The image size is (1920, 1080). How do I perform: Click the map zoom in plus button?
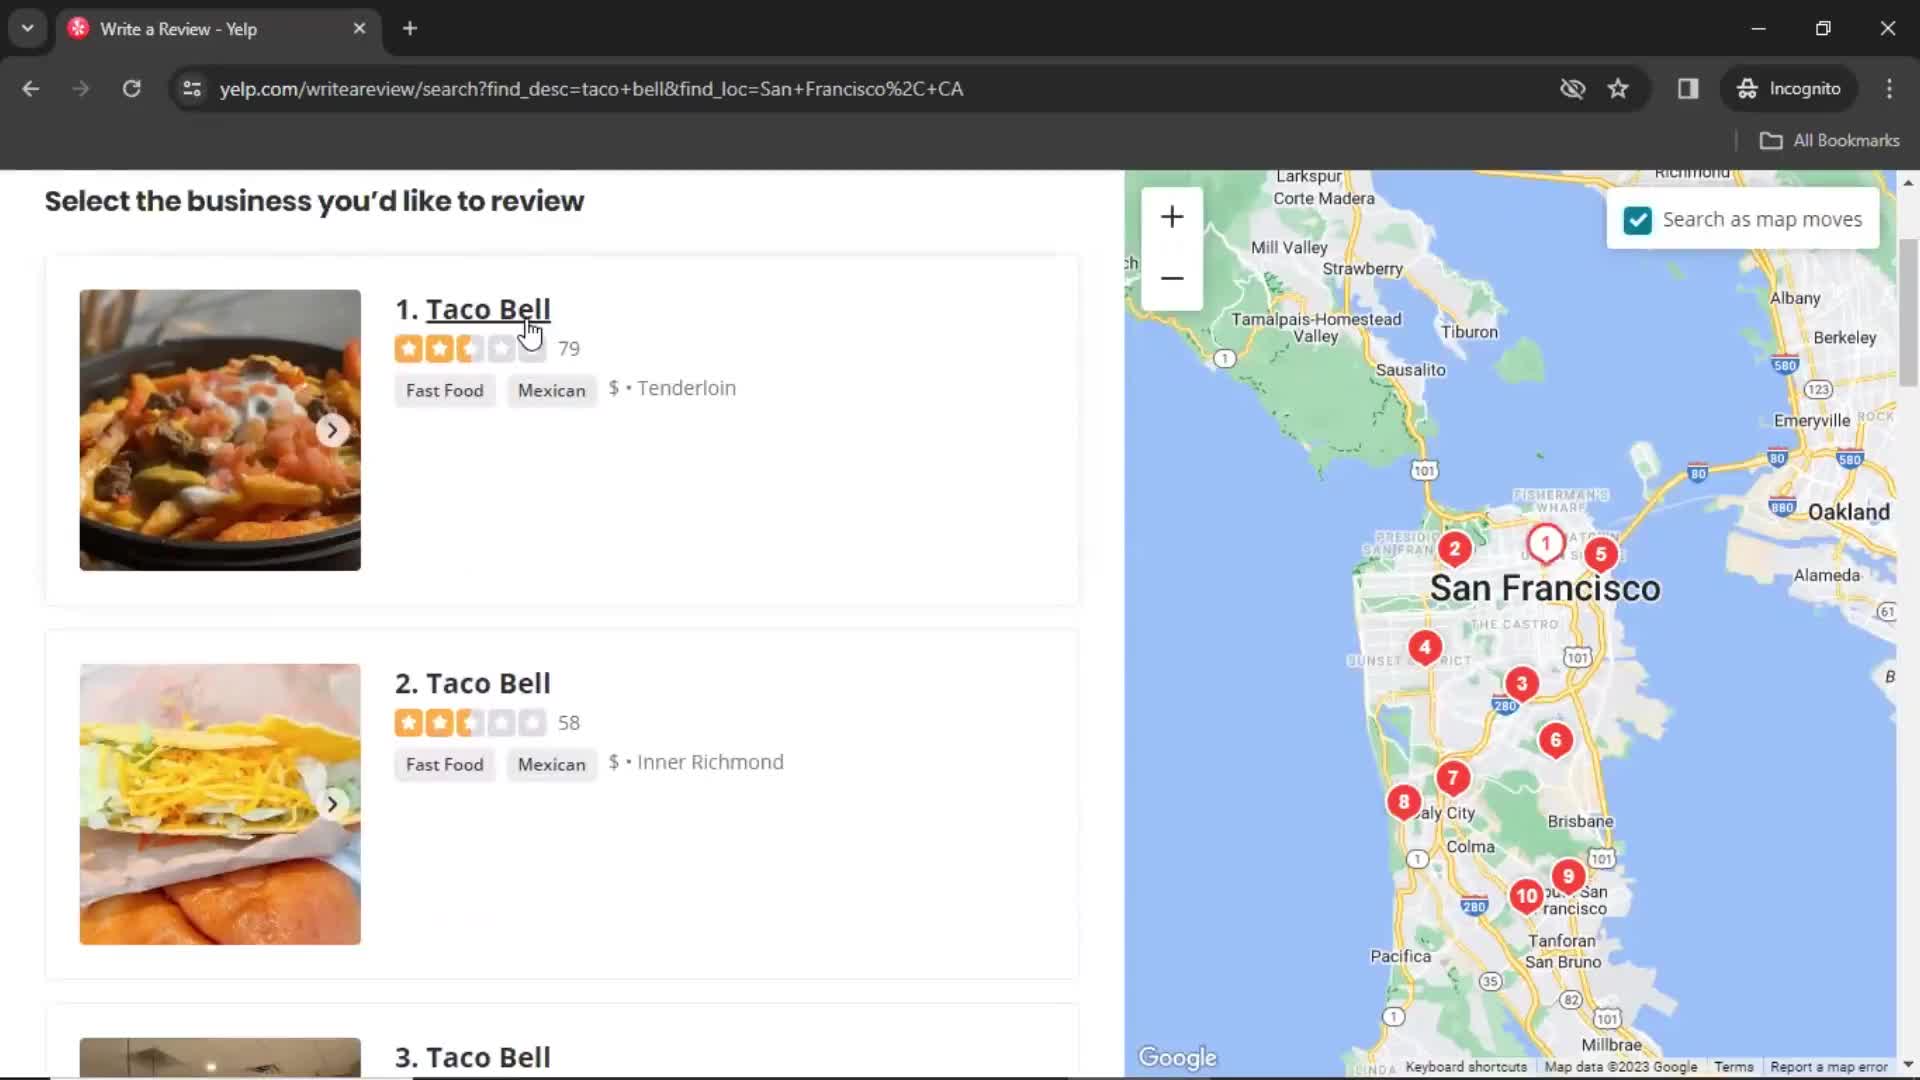point(1171,215)
